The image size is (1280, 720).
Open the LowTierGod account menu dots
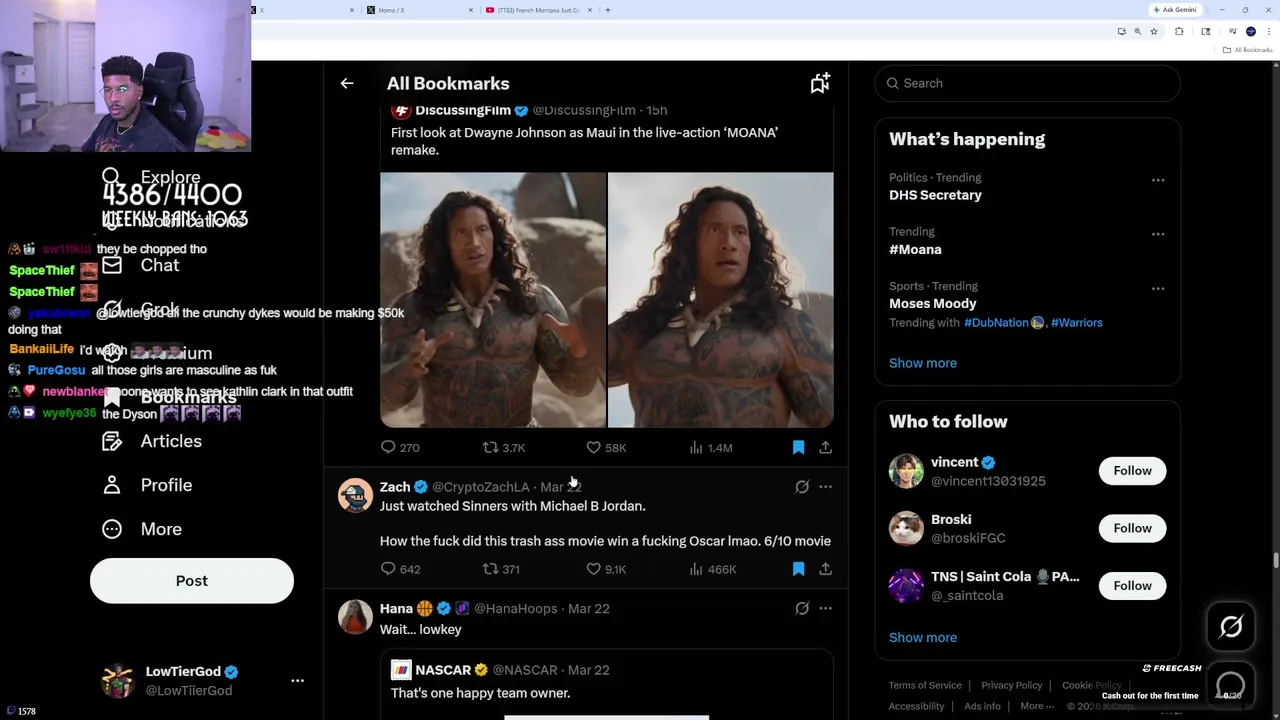click(x=297, y=681)
